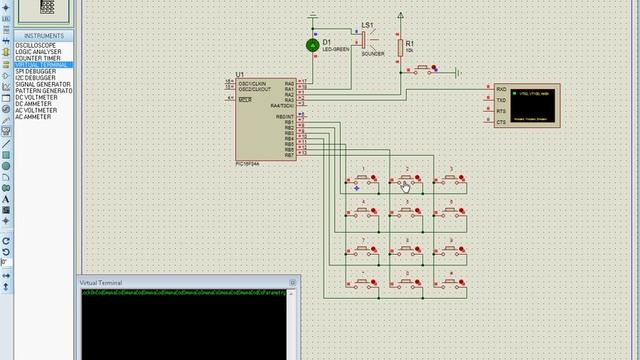Select the 2D symbols mode icon
Screen dimensions: 640x360
pyautogui.click(x=6, y=210)
